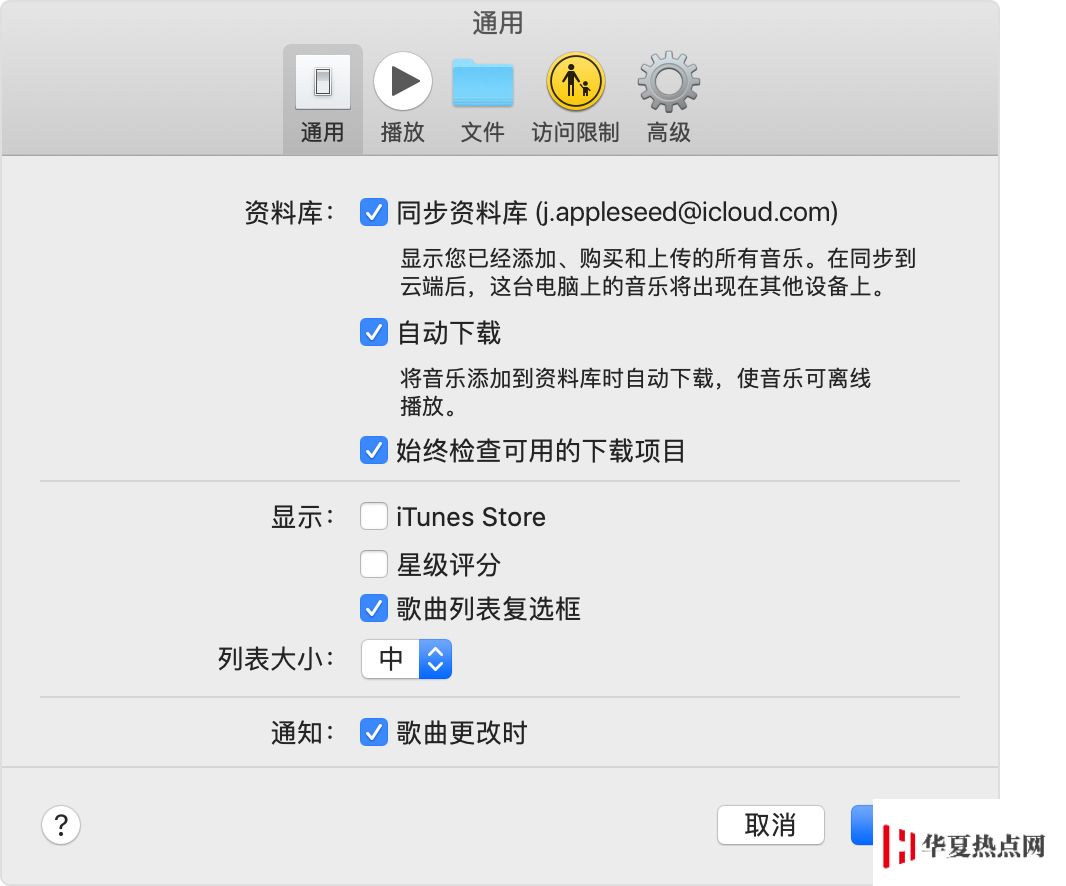
Task: Toggle 始终检查可用的下载项目 checkbox
Action: tap(373, 451)
